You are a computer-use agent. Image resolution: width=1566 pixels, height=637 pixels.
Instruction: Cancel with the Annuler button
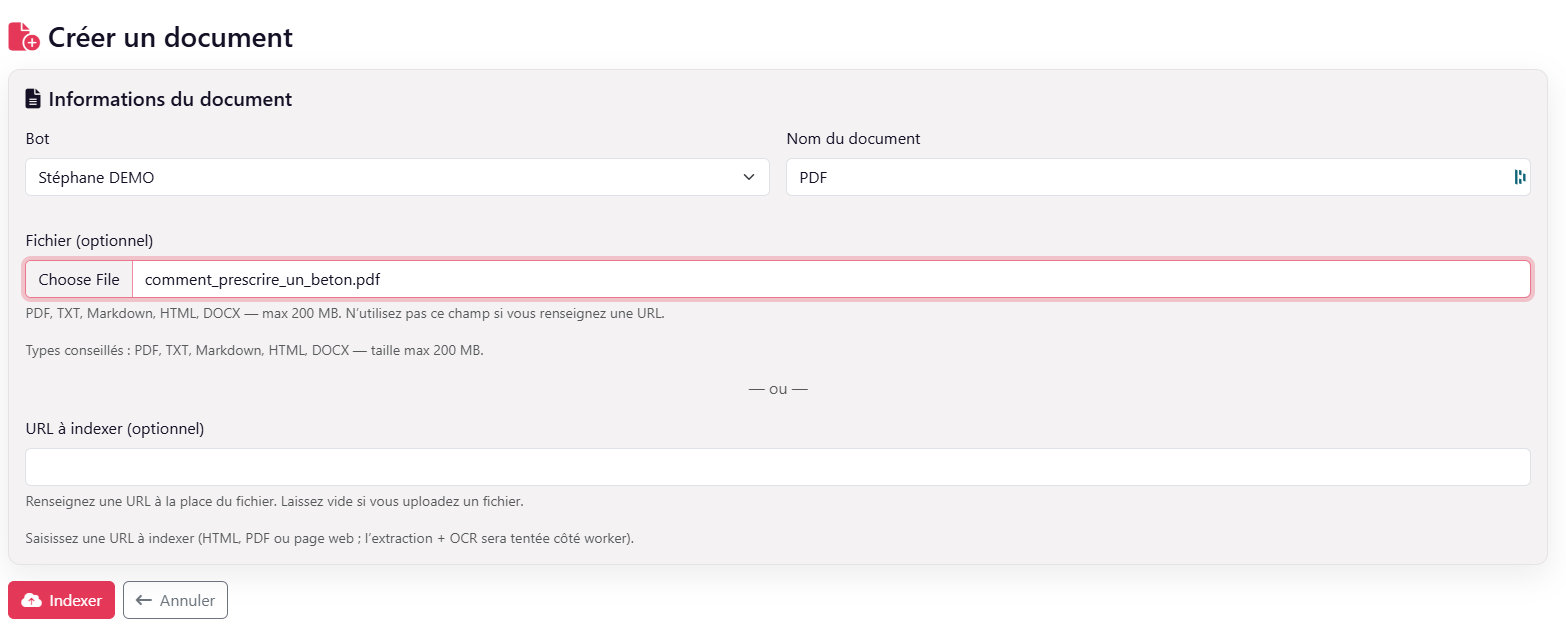tap(176, 600)
